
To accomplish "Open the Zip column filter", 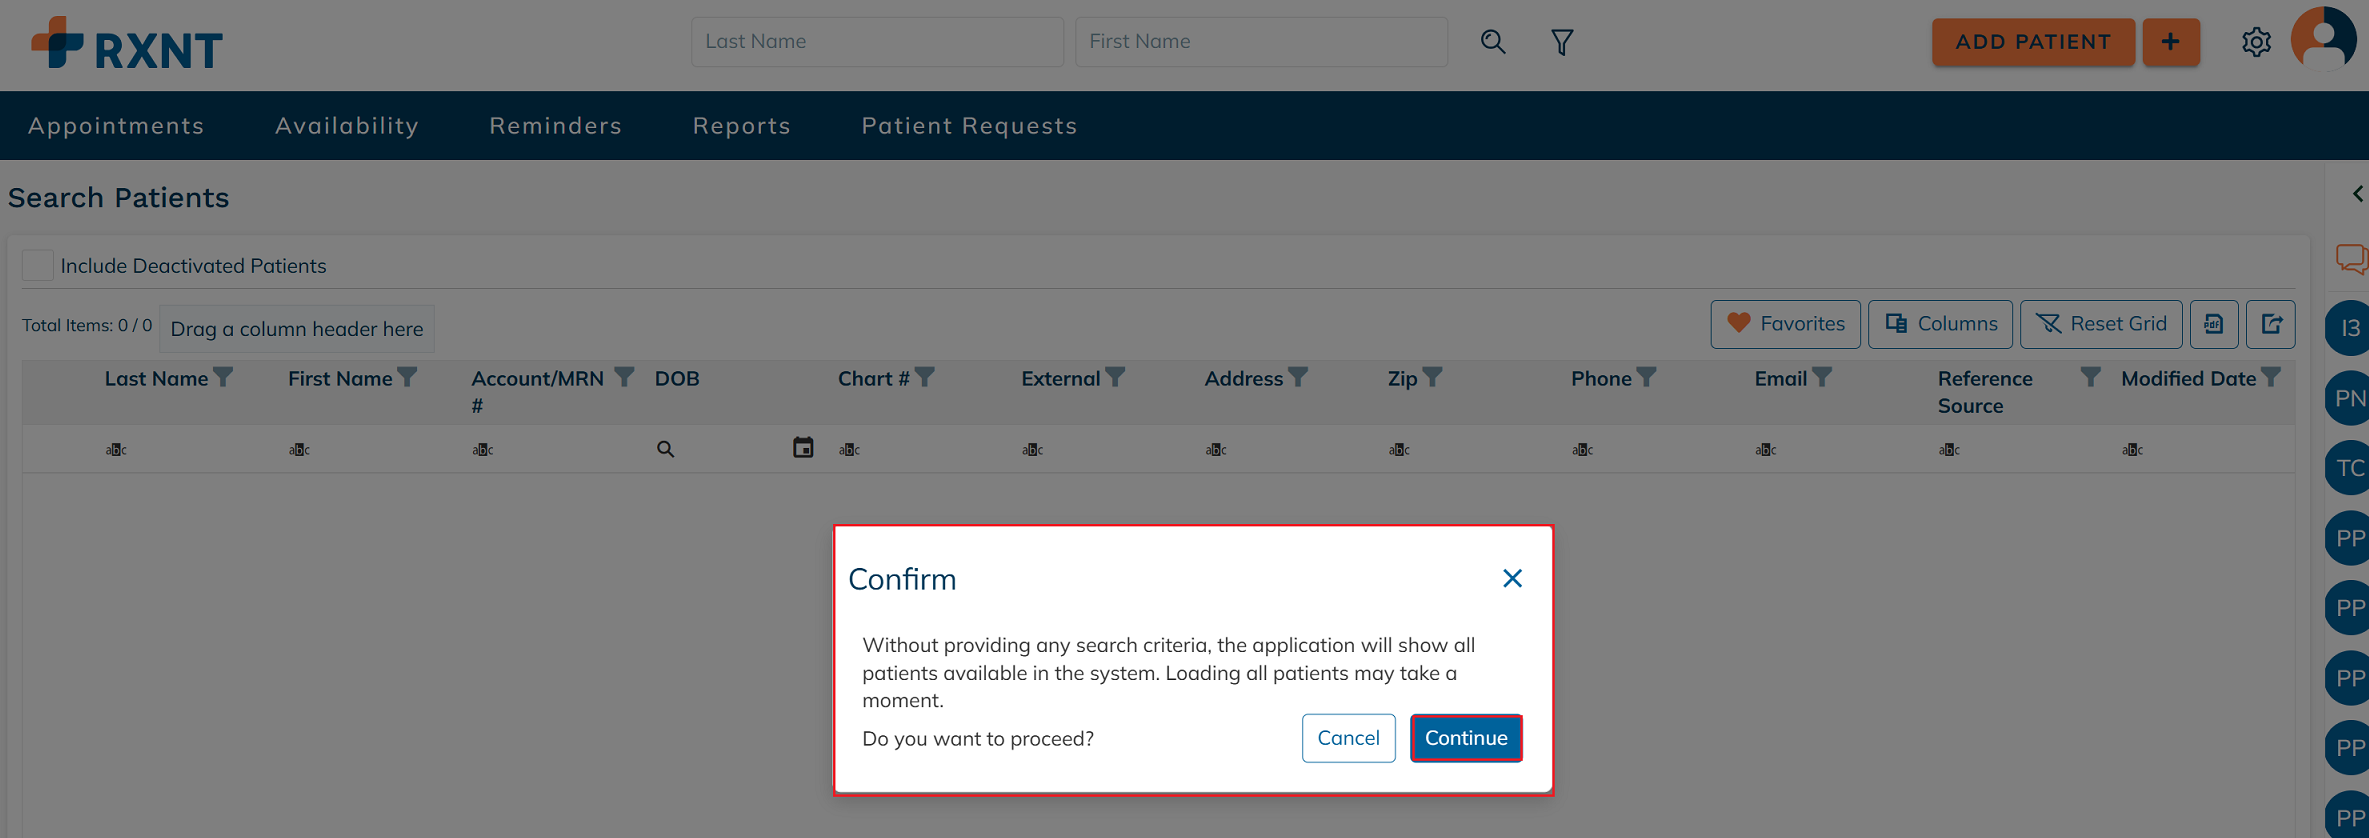I will coord(1433,378).
